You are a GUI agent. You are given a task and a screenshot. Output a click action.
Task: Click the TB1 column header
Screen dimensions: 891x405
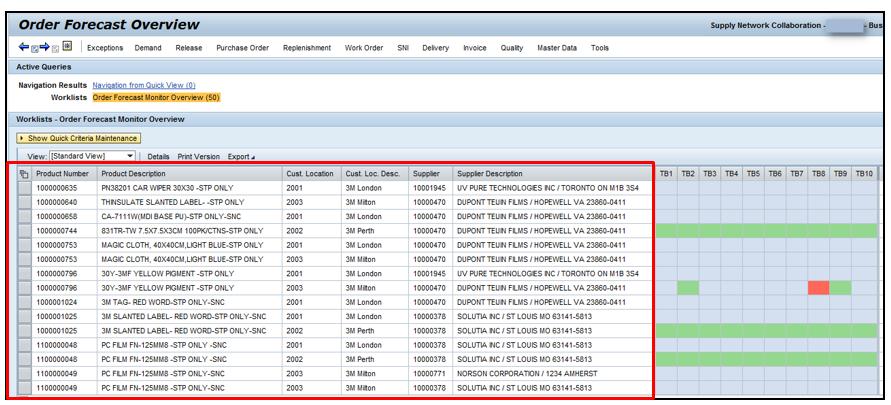tap(667, 174)
